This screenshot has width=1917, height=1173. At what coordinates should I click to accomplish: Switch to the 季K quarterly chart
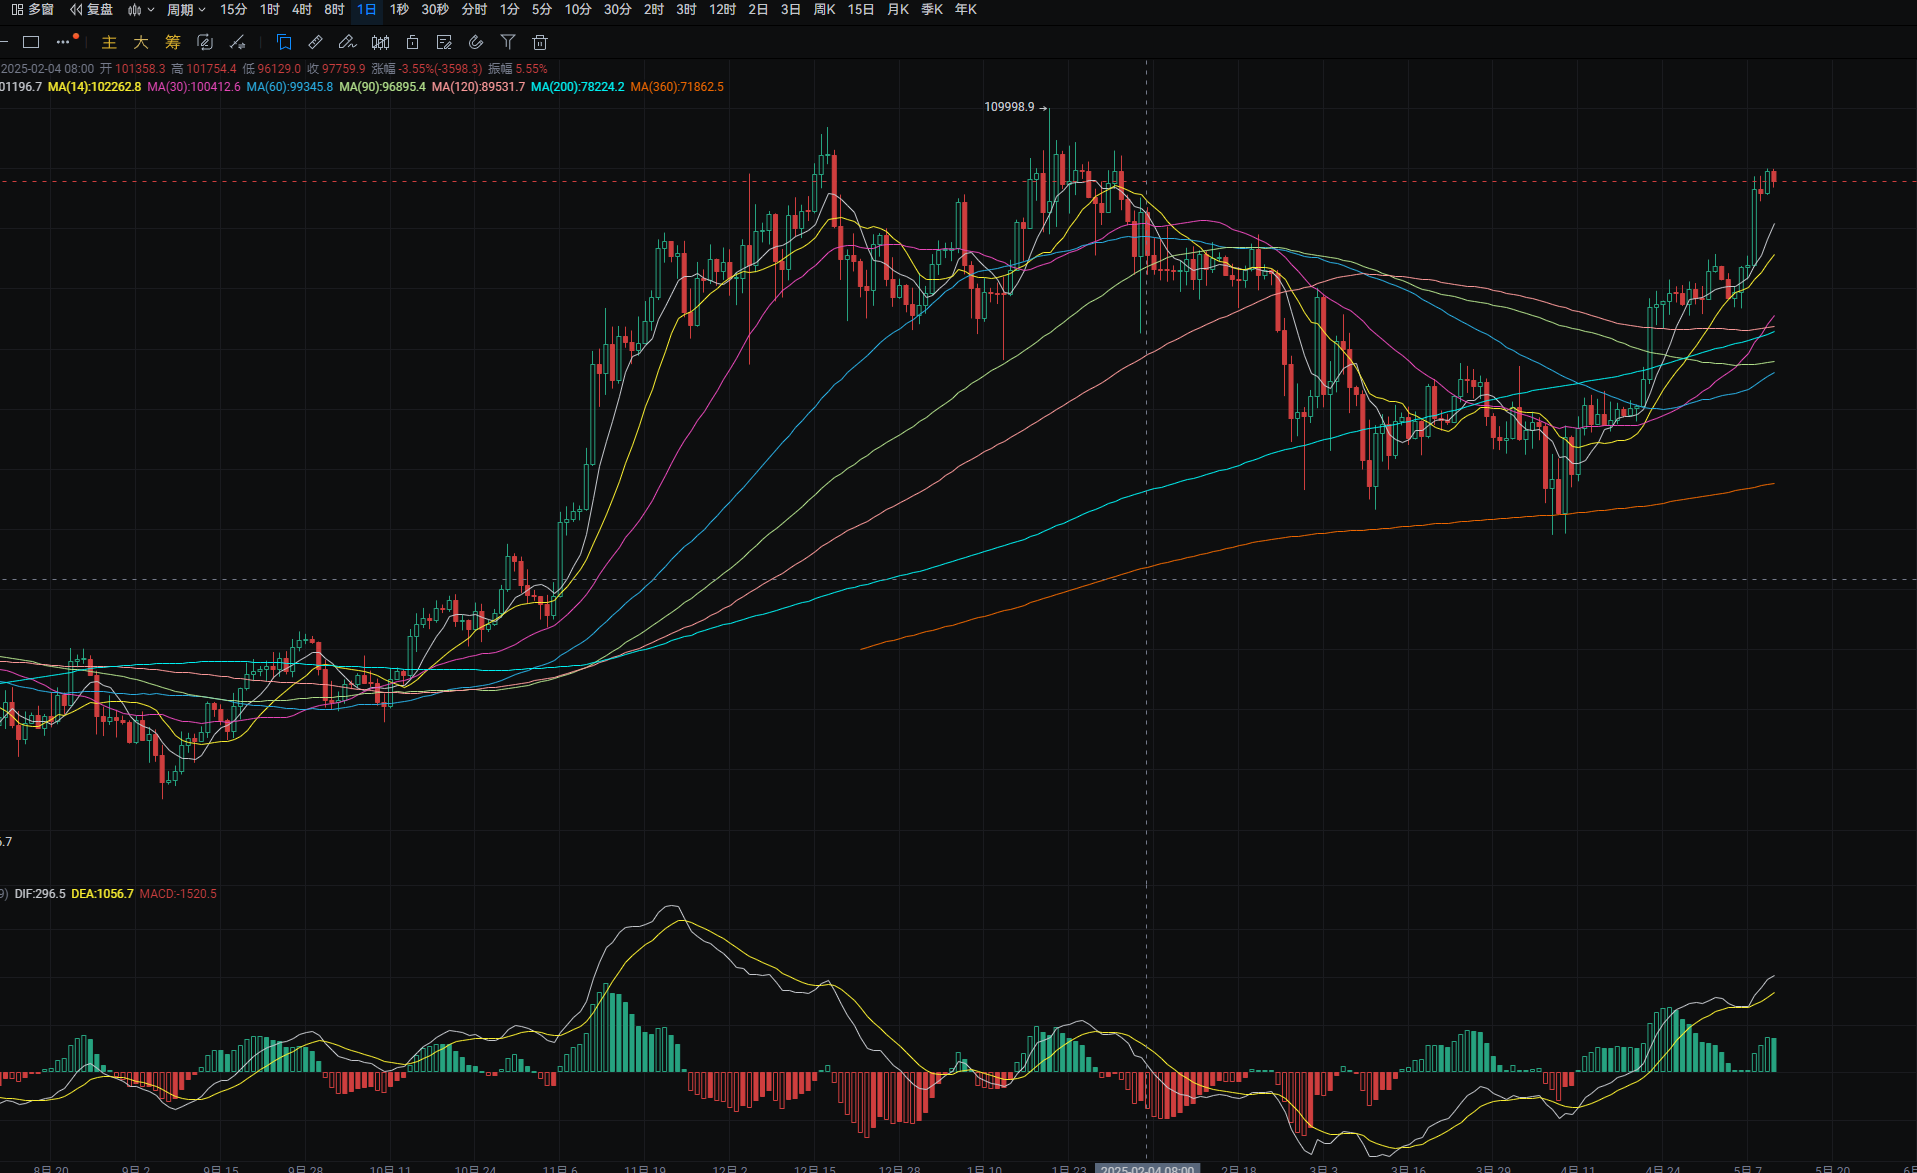coord(932,10)
